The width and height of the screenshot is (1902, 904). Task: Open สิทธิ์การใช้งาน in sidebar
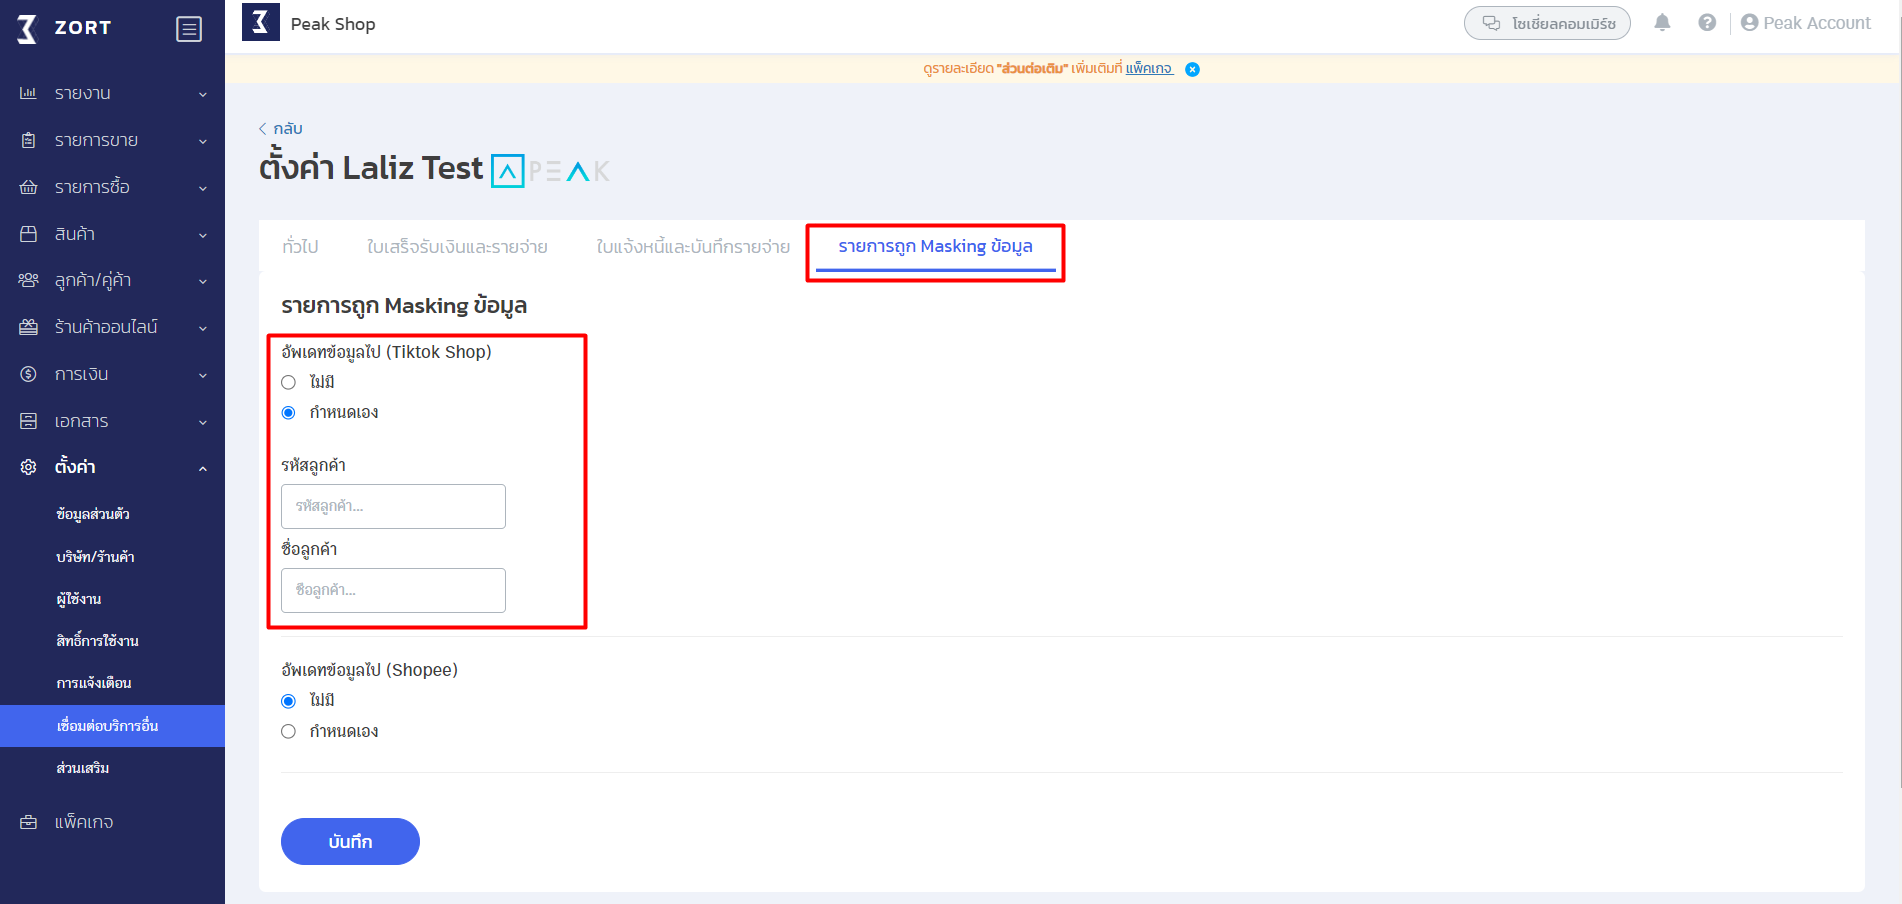(x=97, y=640)
